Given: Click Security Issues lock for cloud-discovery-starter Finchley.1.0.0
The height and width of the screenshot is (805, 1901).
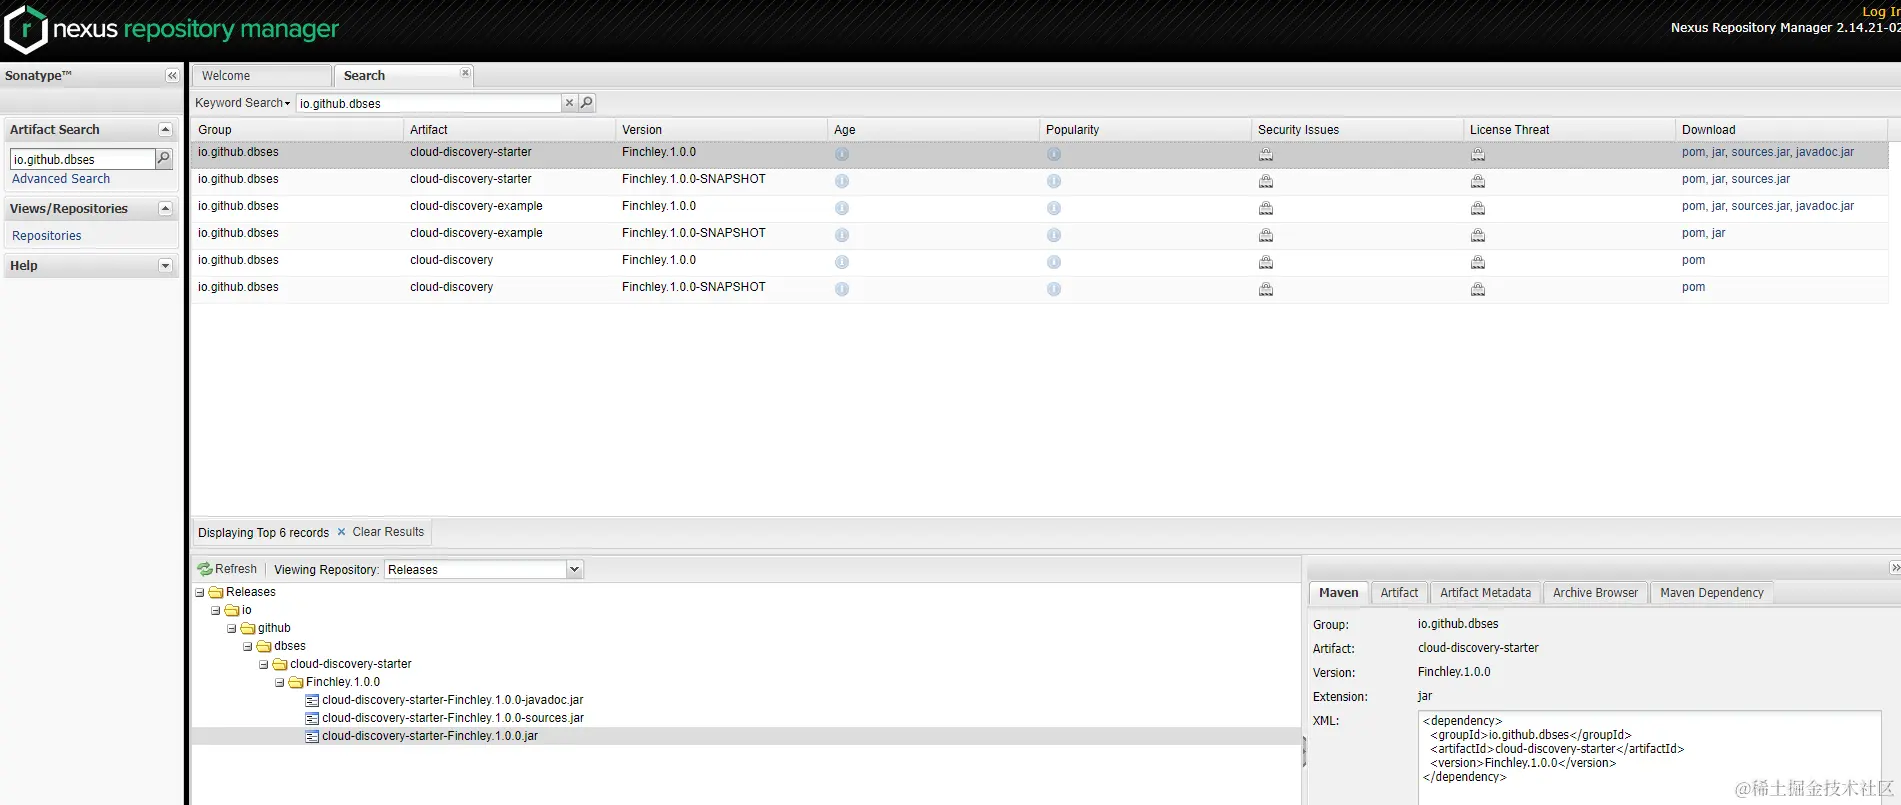Looking at the screenshot, I should [x=1266, y=154].
